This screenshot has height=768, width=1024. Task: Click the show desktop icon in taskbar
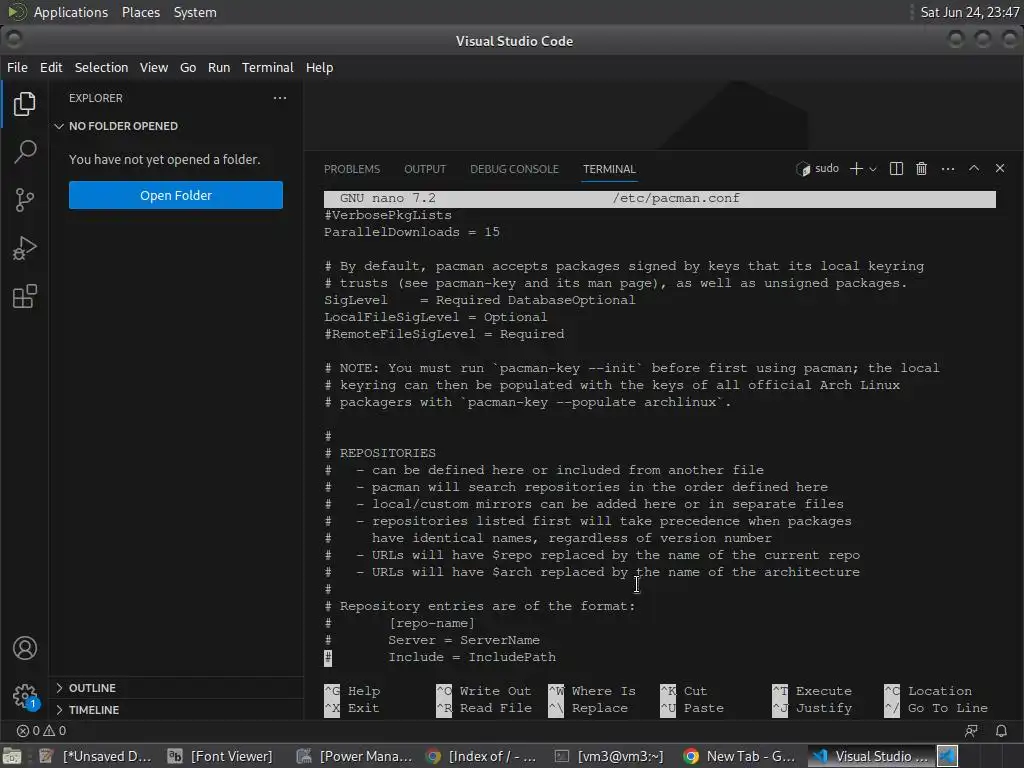click(12, 756)
